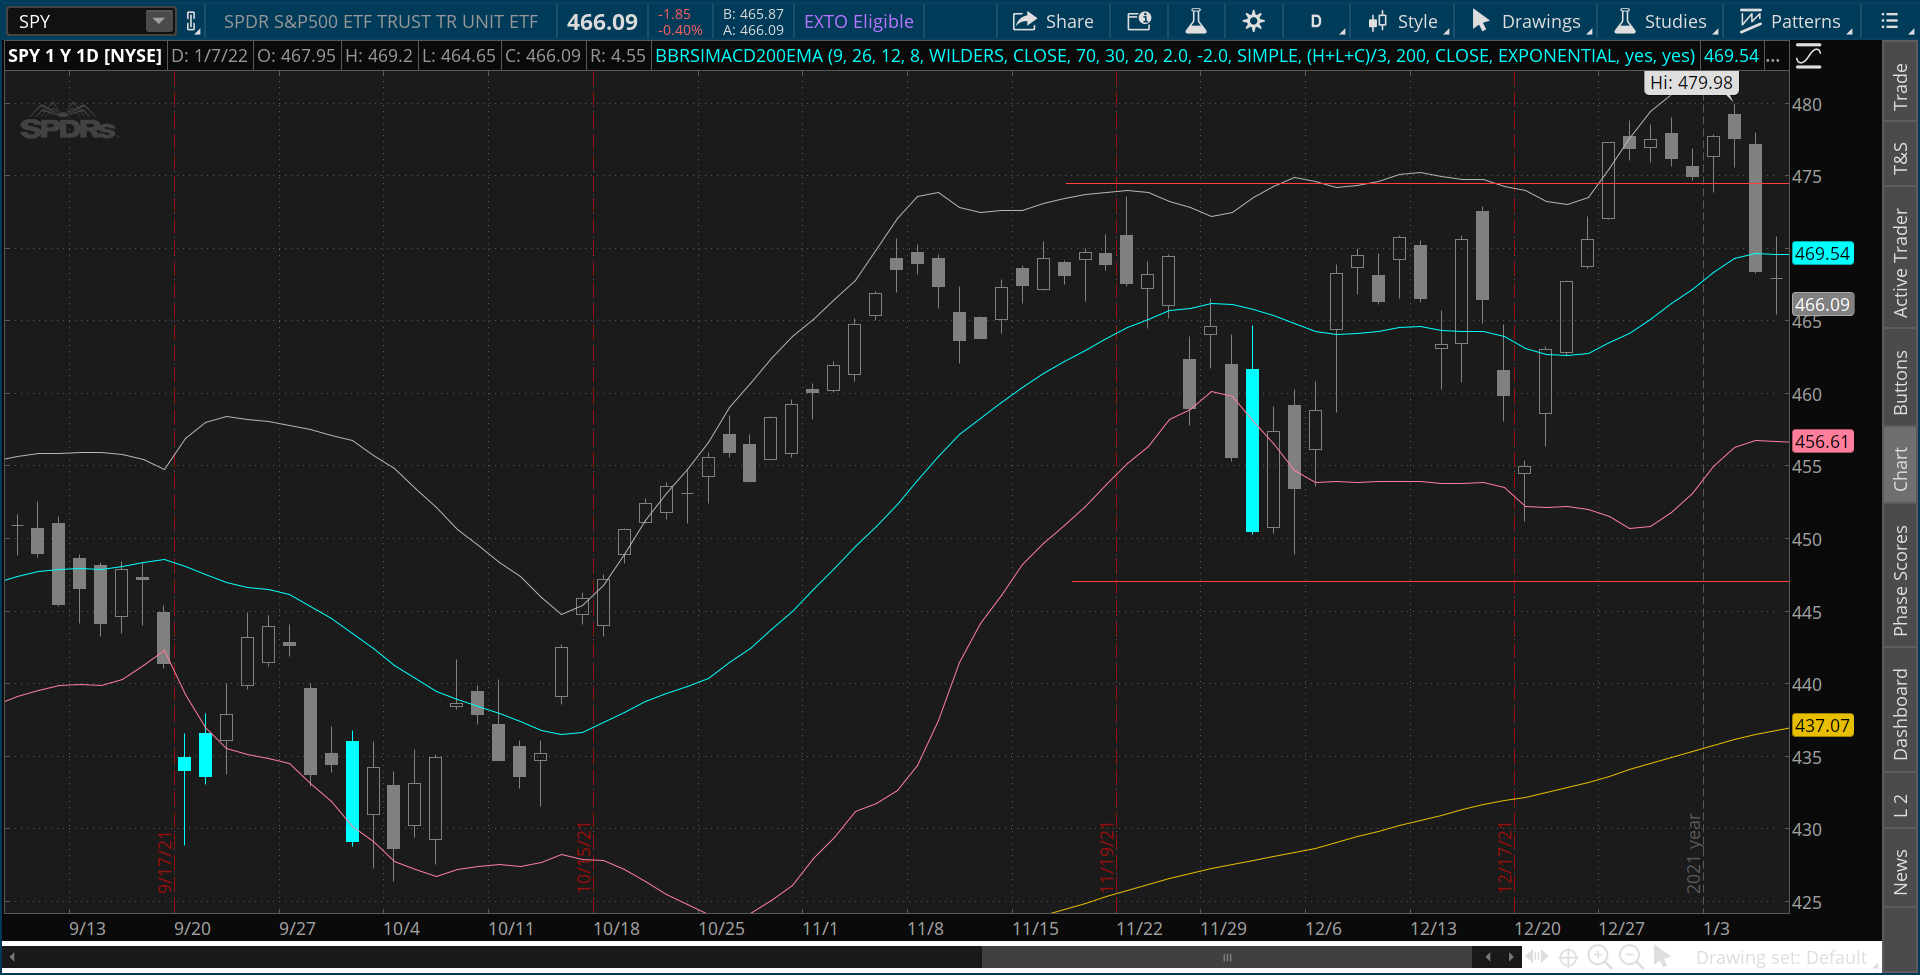Open the symbol link clipboard icon
1920x975 pixels.
coord(192,21)
